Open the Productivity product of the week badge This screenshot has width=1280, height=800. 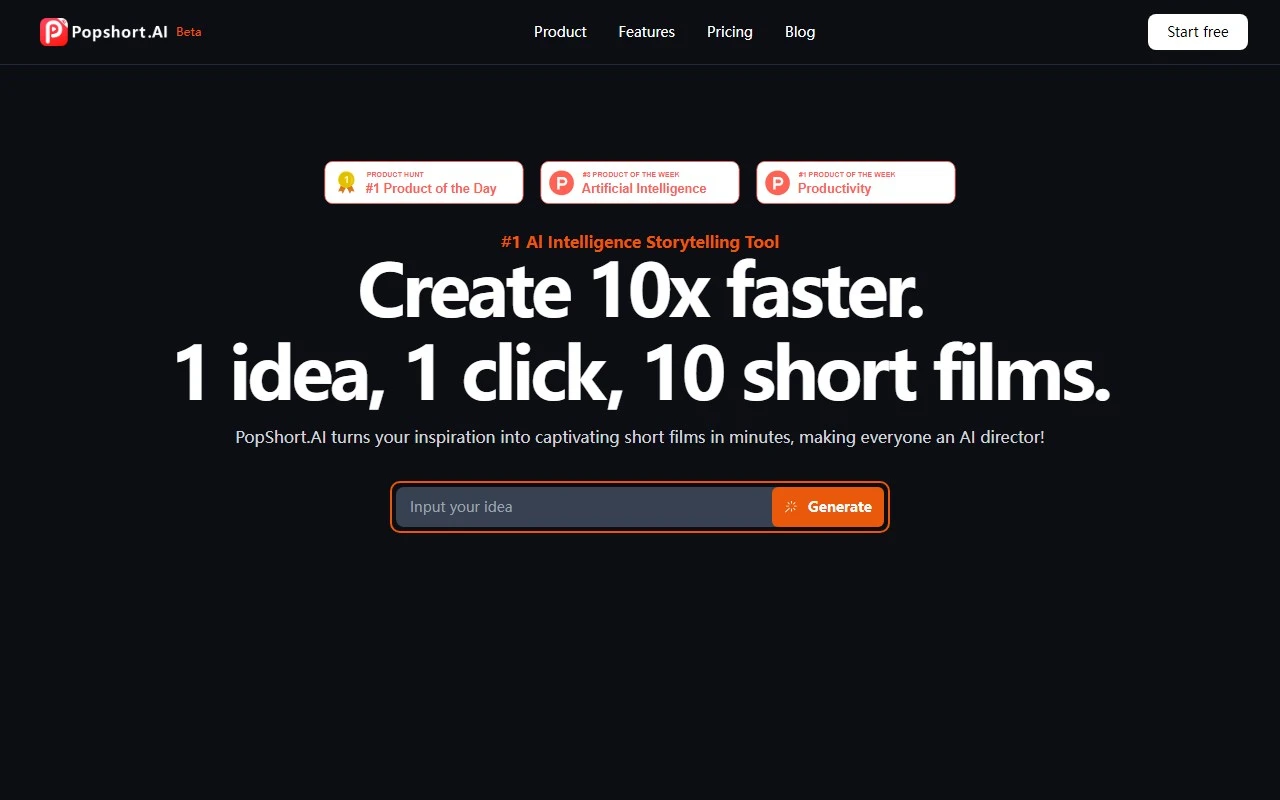856,182
